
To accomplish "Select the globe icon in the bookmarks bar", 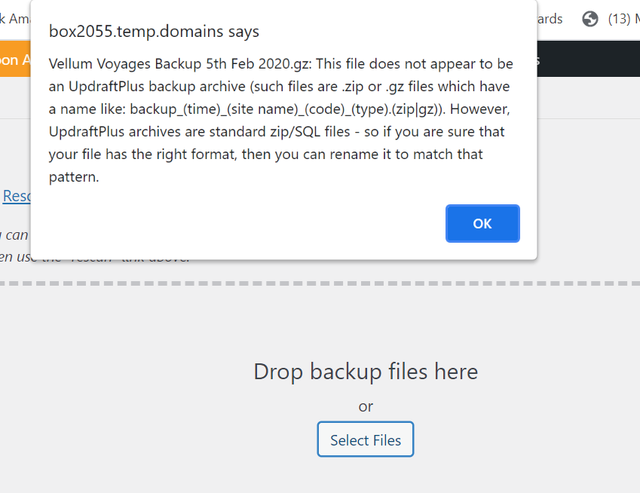I will (x=590, y=19).
